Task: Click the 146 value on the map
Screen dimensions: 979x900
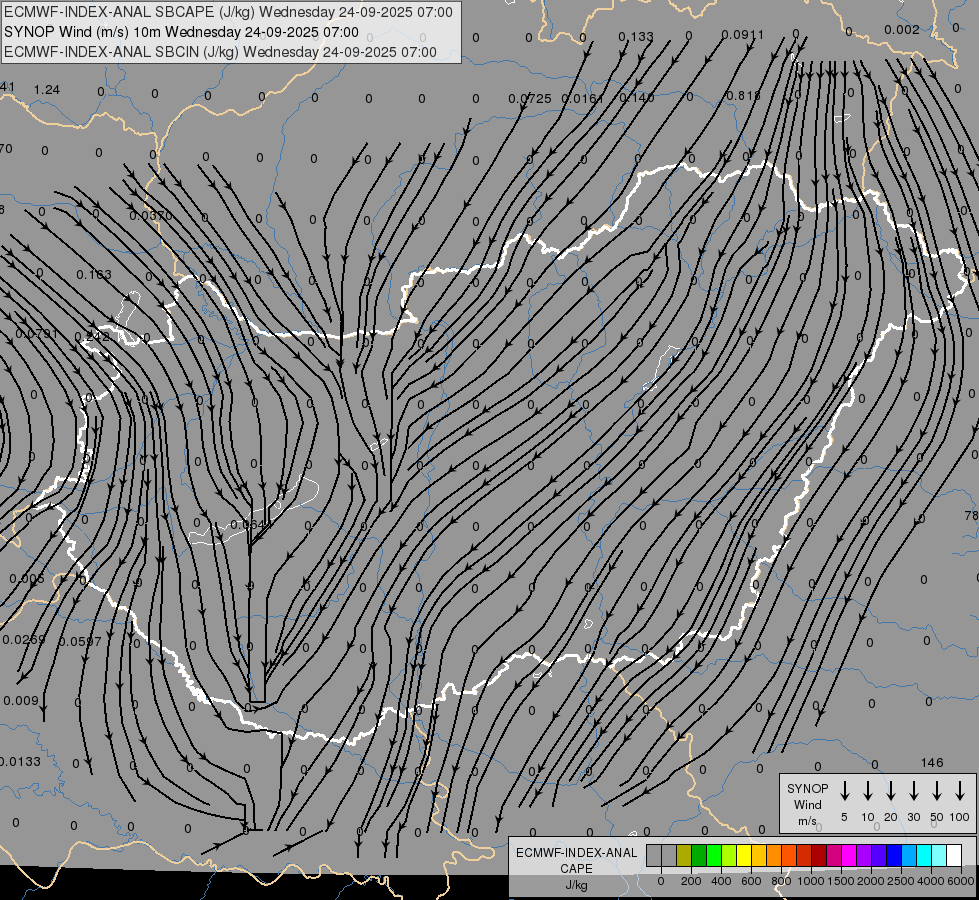Action: [x=932, y=763]
